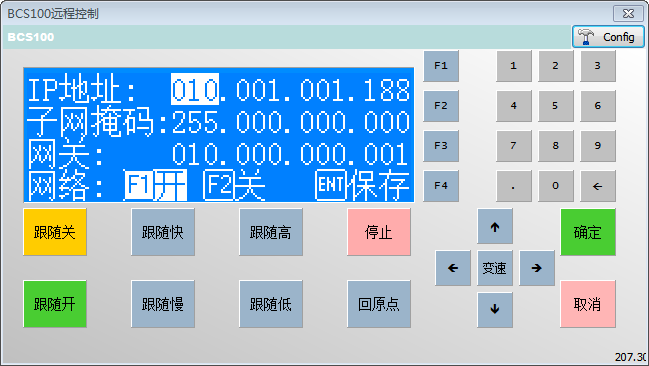Click number 5 on the keypad

555,106
